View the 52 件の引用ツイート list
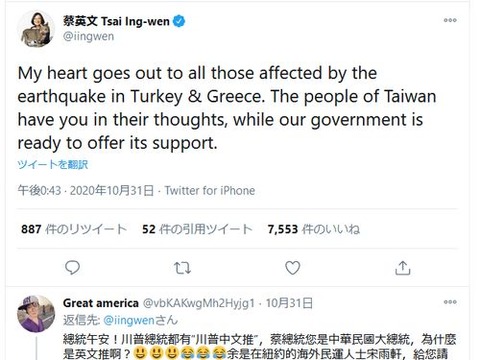The image size is (480, 360). [x=197, y=229]
